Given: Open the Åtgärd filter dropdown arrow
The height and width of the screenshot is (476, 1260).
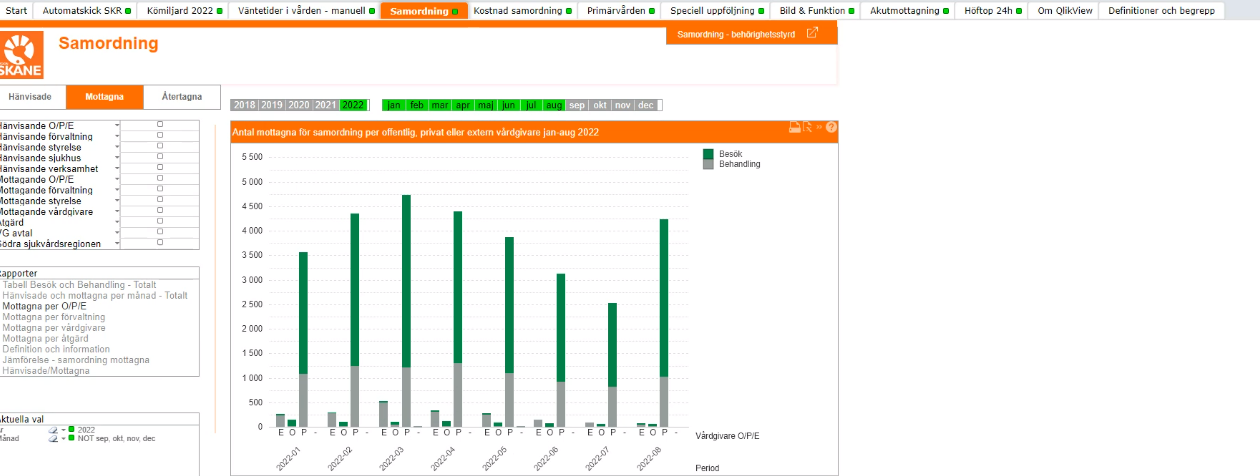Looking at the screenshot, I should coord(118,222).
